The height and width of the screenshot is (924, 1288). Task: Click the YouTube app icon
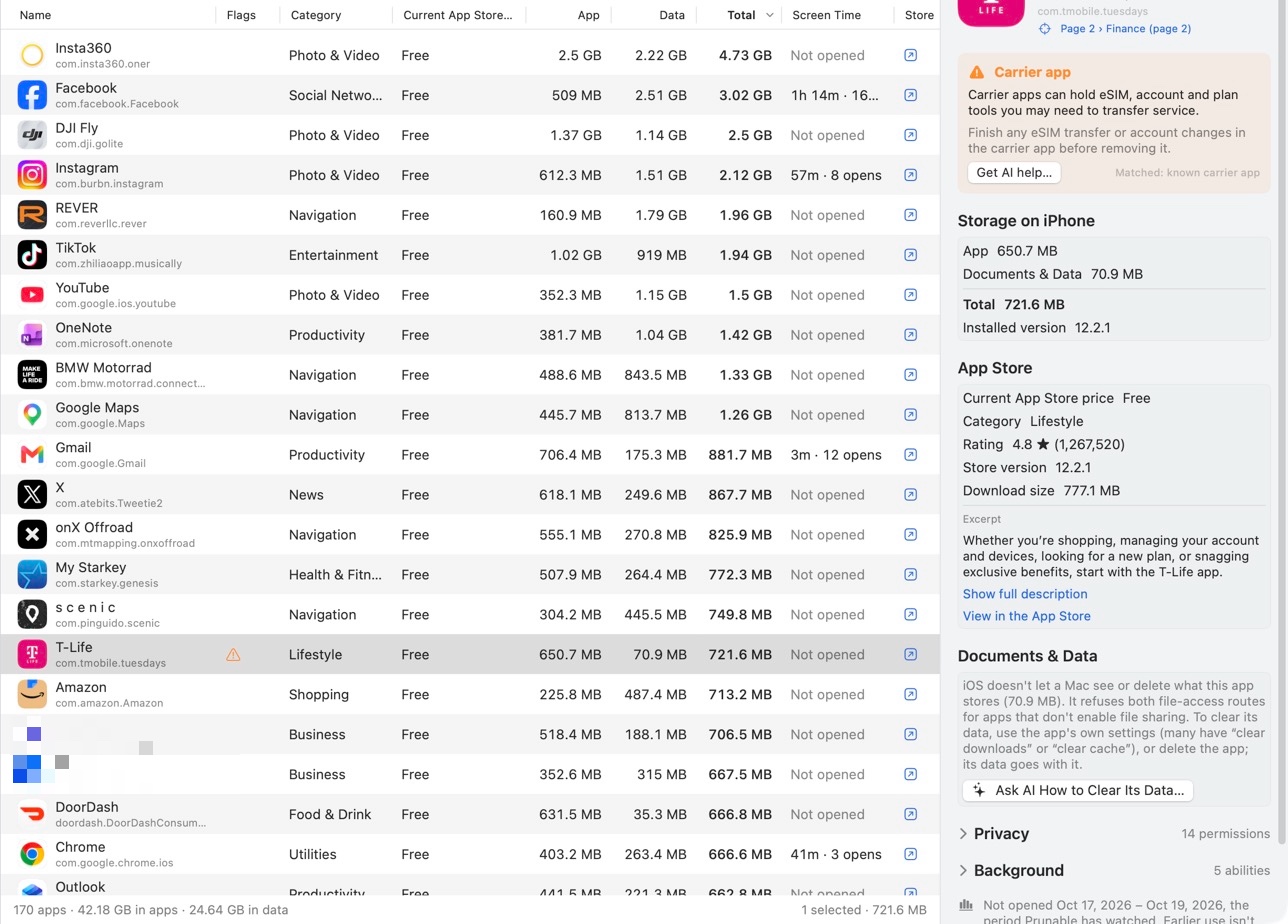coord(32,295)
